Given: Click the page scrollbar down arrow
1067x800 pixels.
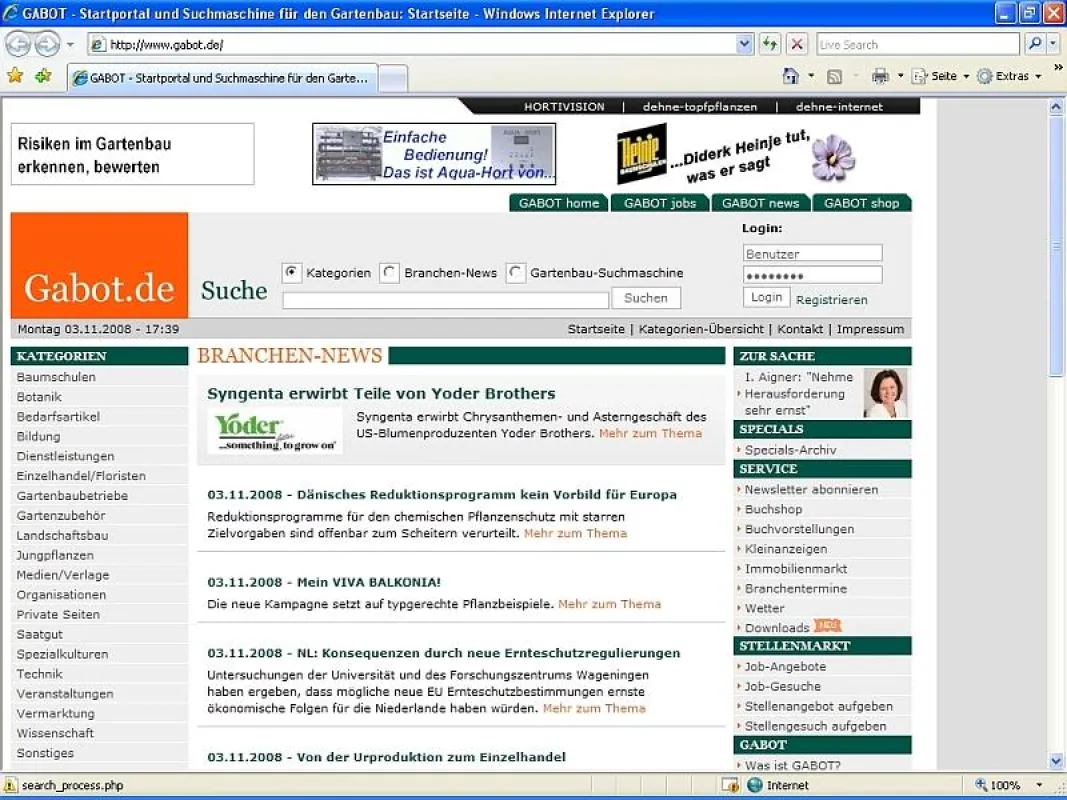Looking at the screenshot, I should [1056, 761].
